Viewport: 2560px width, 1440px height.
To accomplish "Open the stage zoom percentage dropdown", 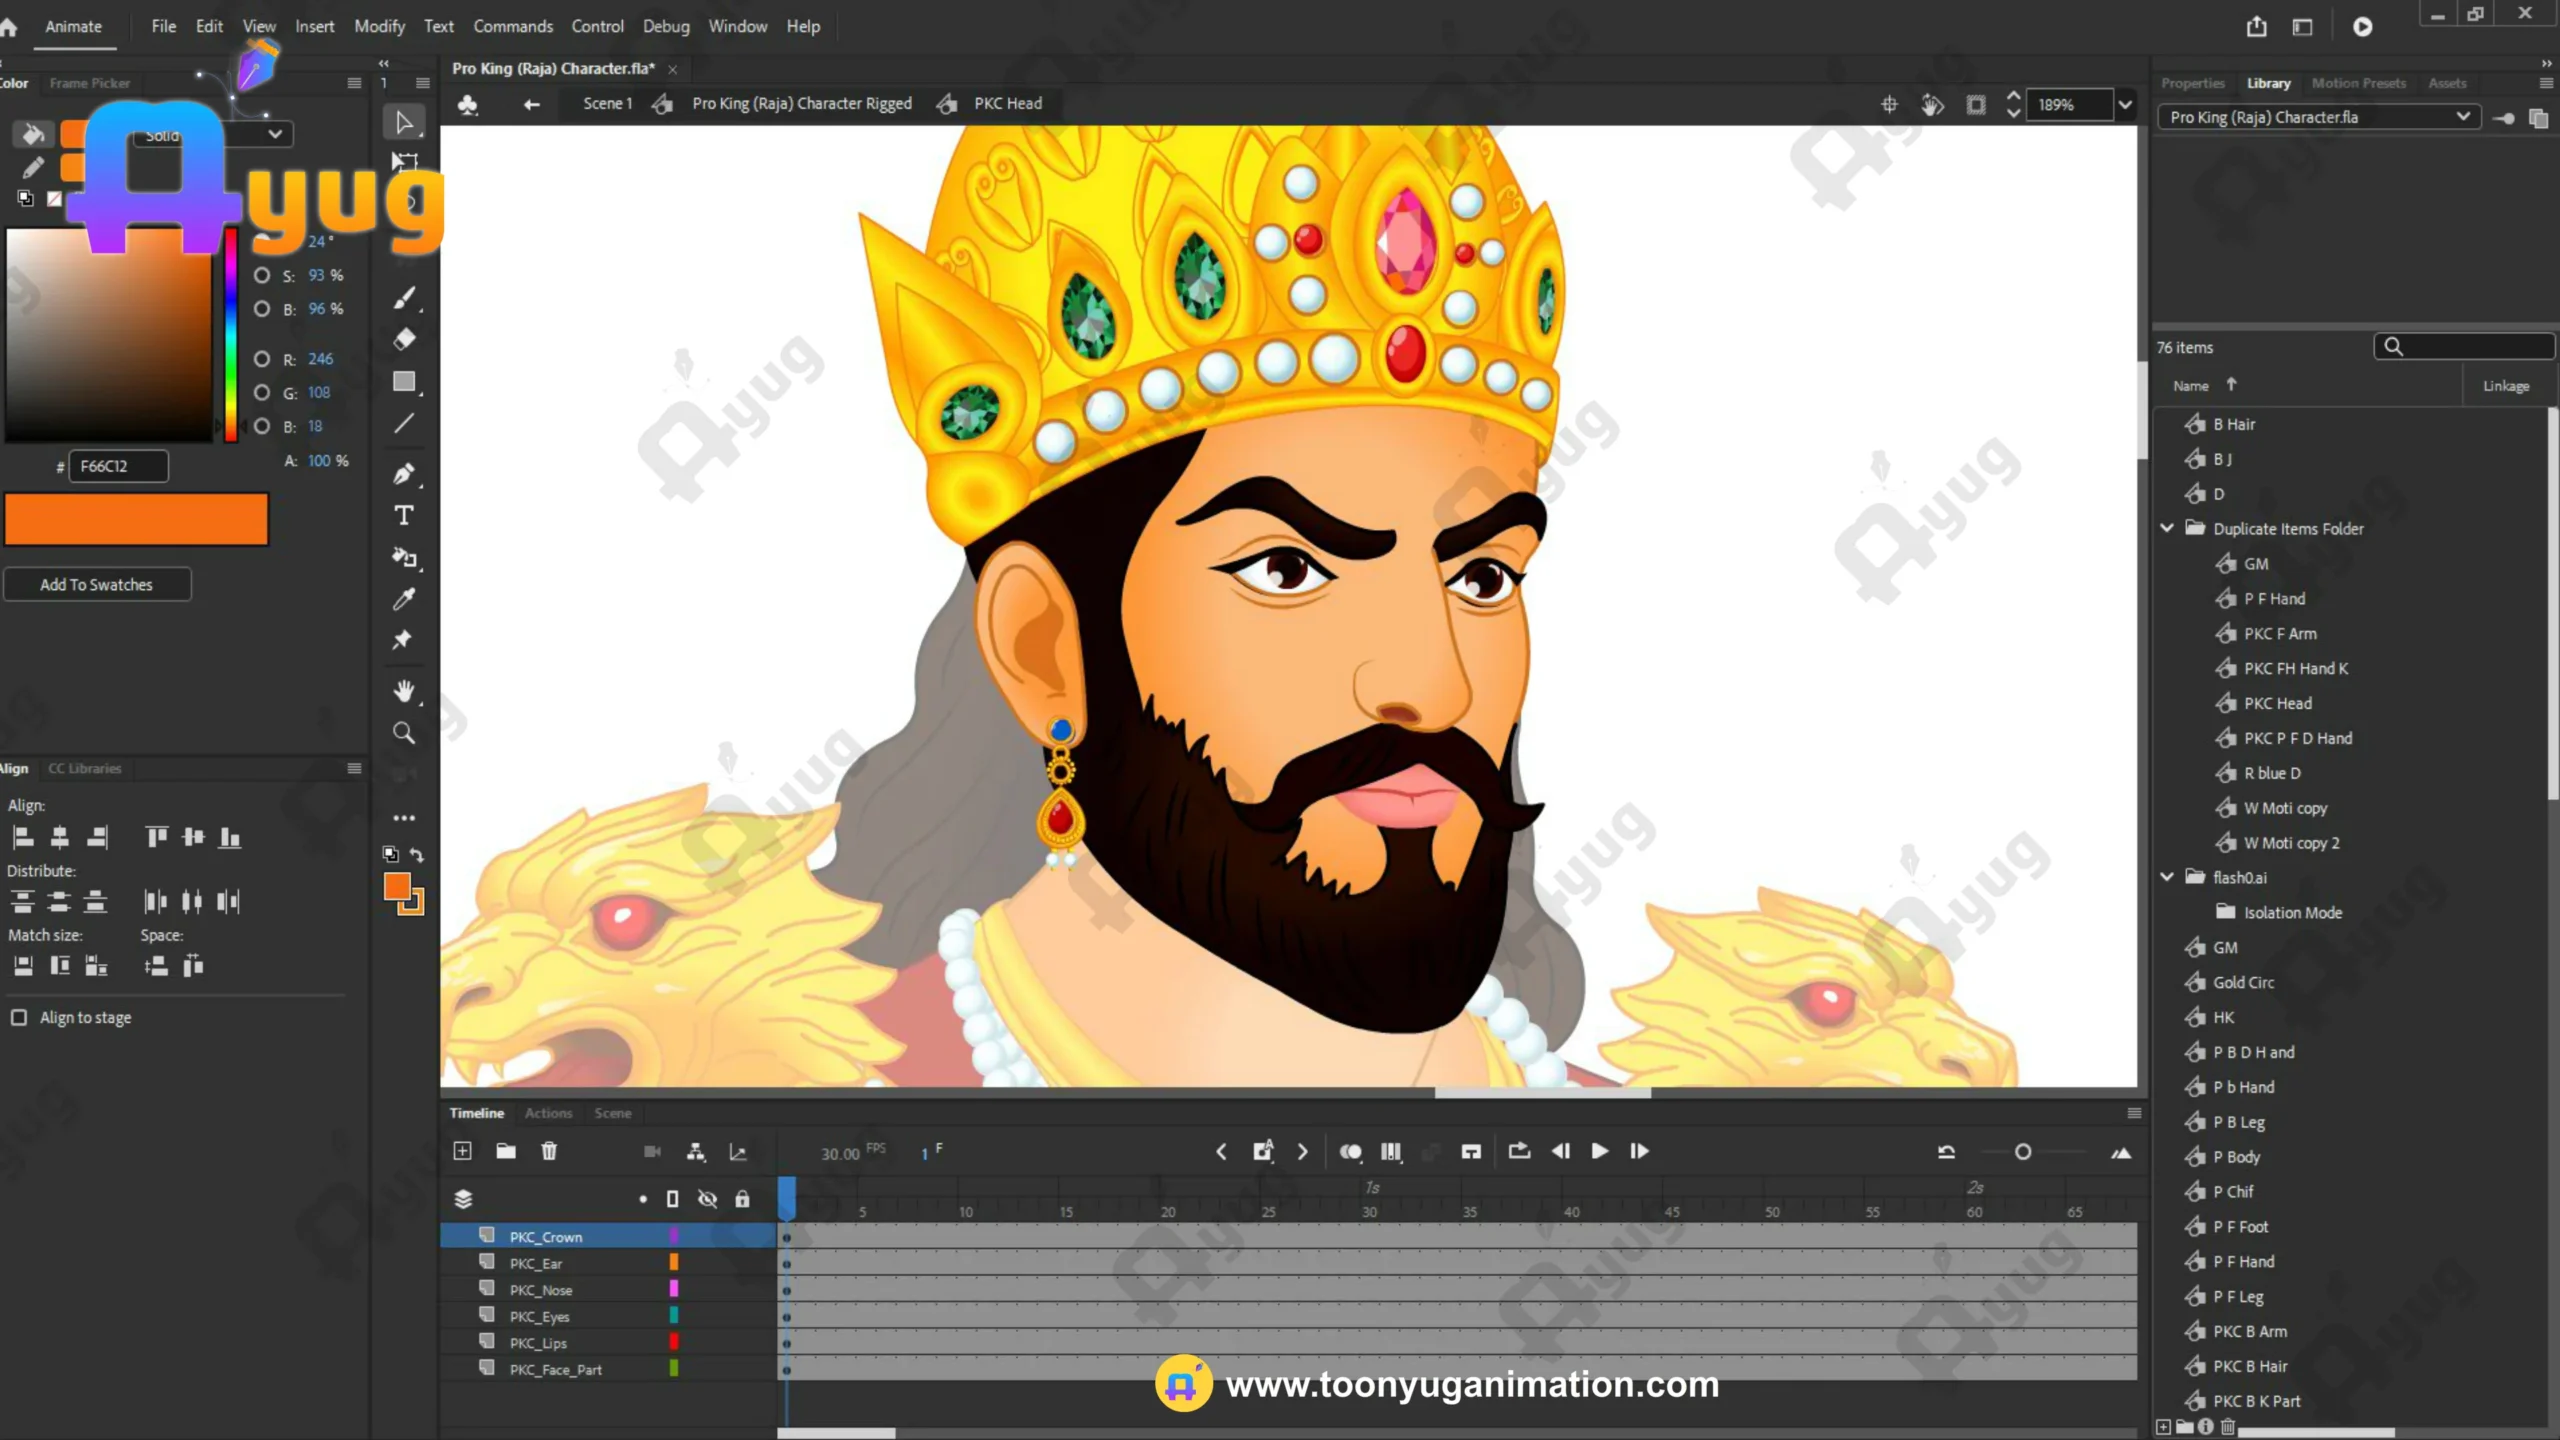I will point(2125,104).
